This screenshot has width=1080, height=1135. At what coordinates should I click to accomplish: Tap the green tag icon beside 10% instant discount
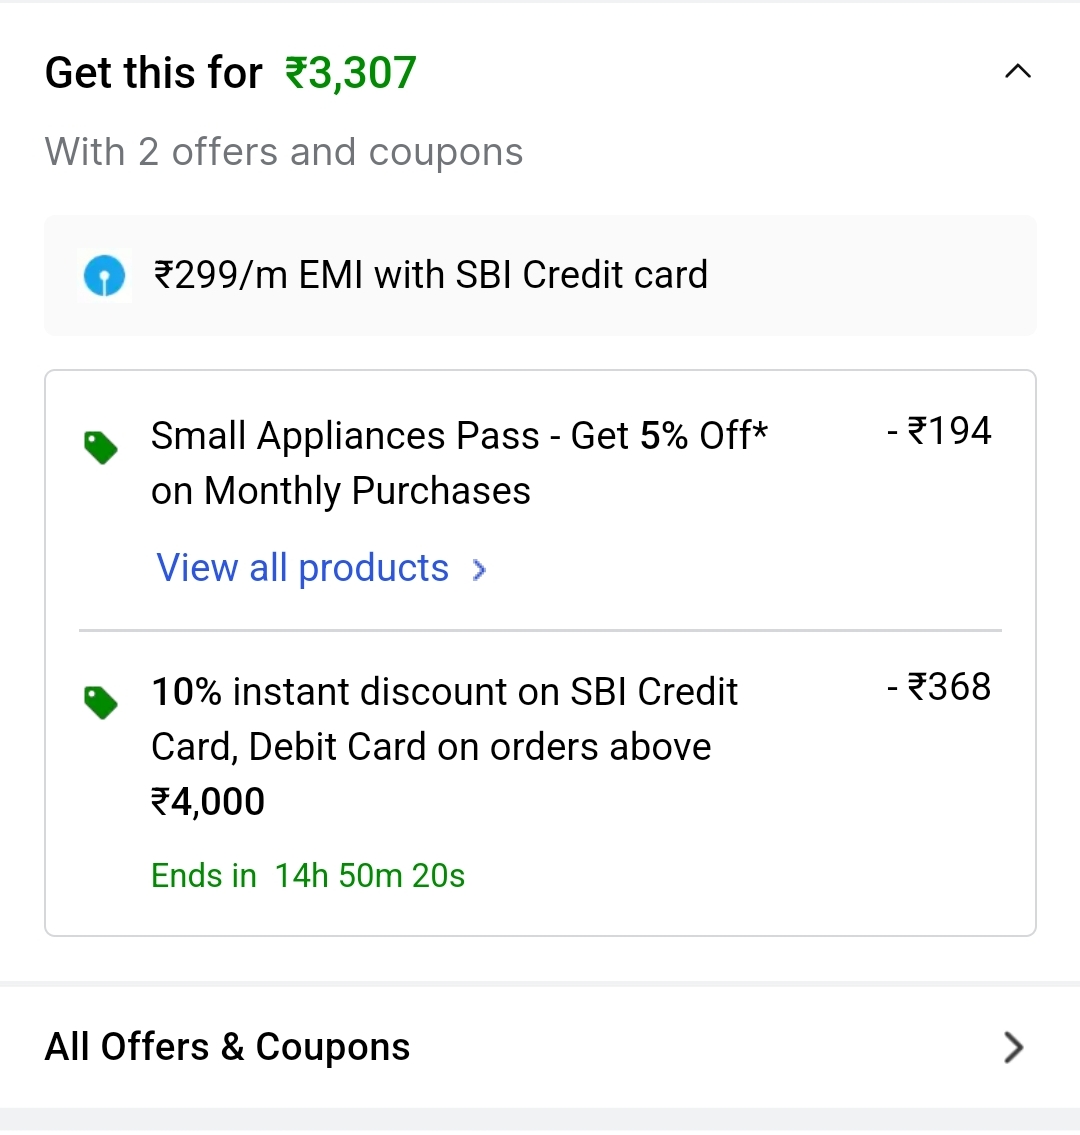[x=101, y=703]
